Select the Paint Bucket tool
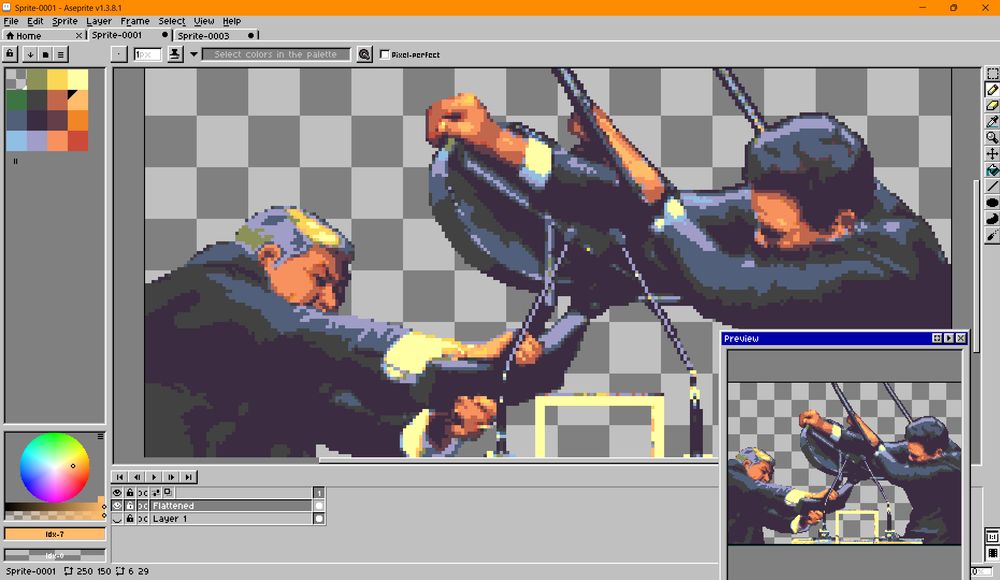 pos(992,170)
